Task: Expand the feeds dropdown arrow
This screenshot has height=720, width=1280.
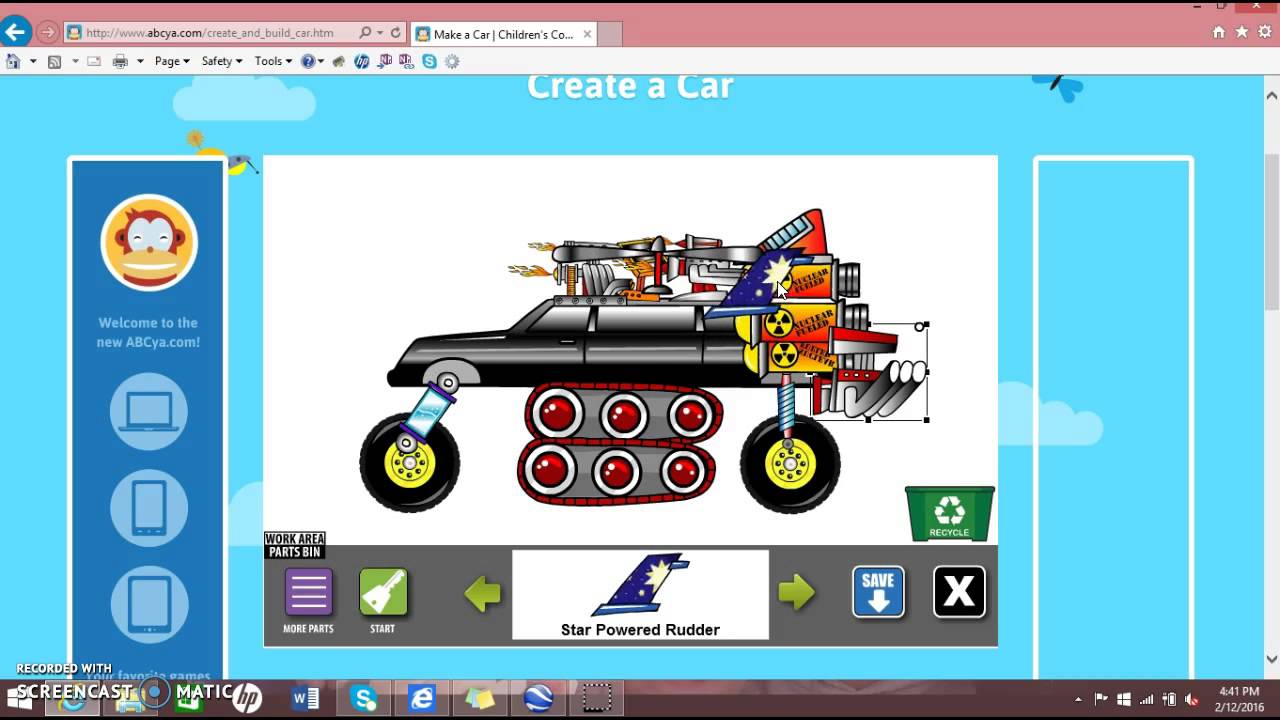Action: coord(75,61)
